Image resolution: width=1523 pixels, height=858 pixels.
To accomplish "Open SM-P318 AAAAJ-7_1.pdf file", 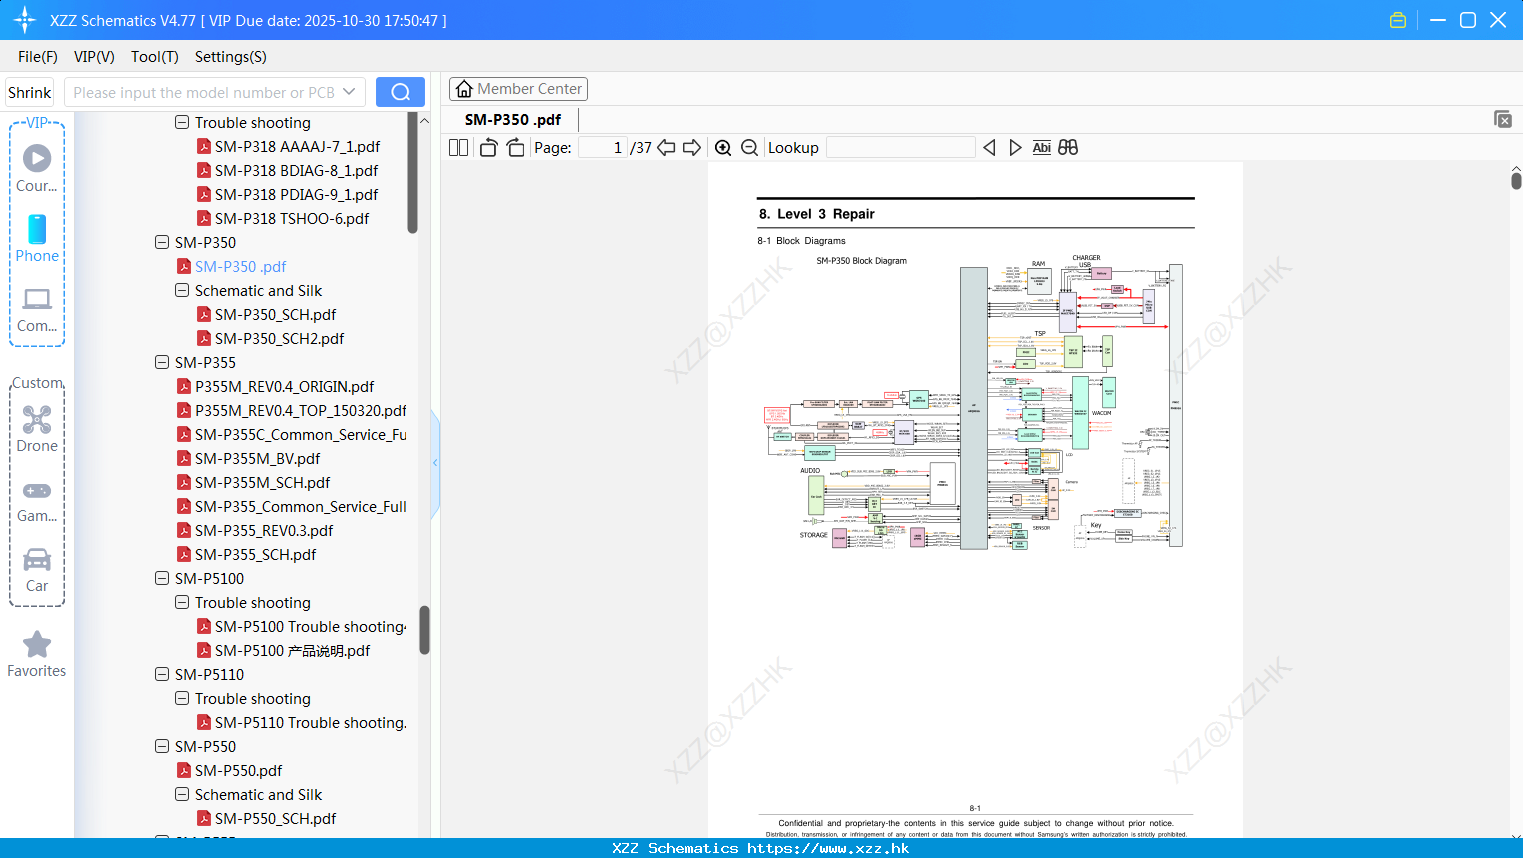I will tap(297, 146).
